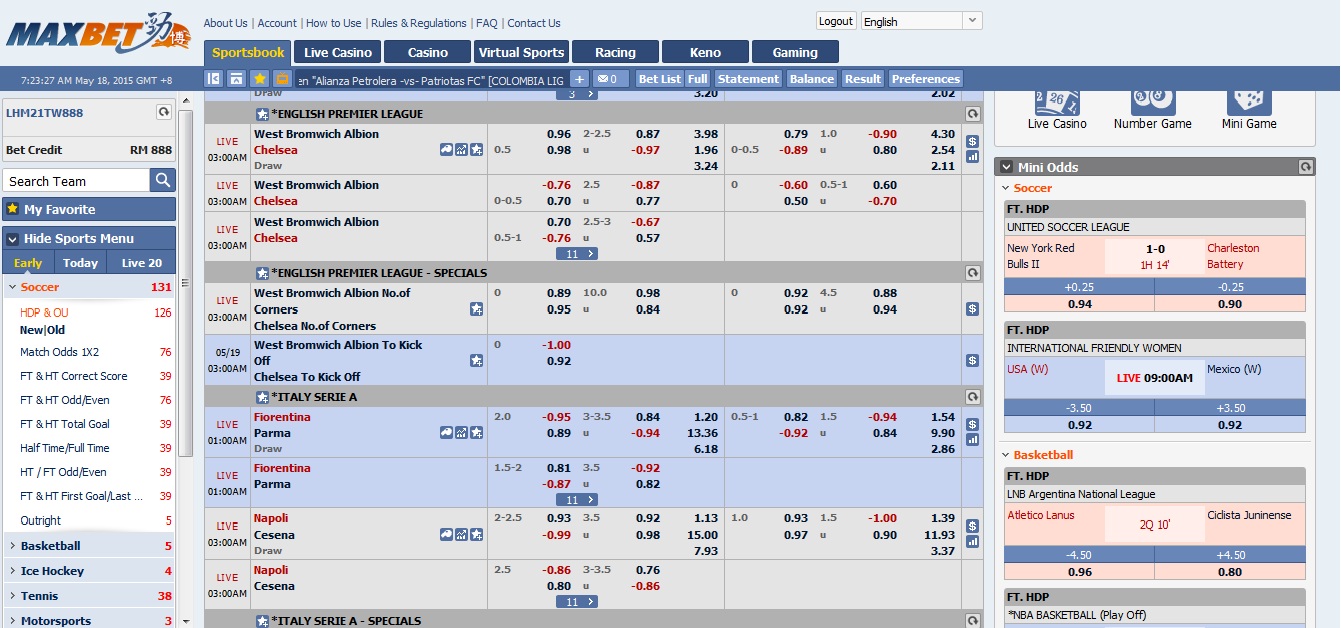Click the search magnifier next to Search Team
This screenshot has height=628, width=1341.
(163, 180)
